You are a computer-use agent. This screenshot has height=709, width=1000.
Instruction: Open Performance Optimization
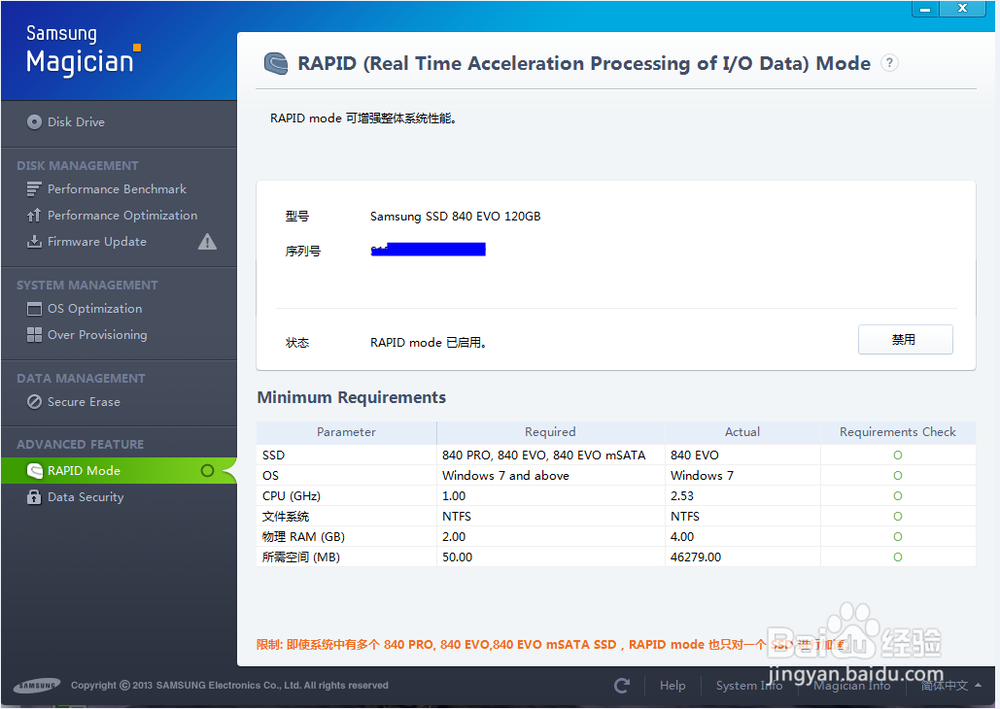122,216
